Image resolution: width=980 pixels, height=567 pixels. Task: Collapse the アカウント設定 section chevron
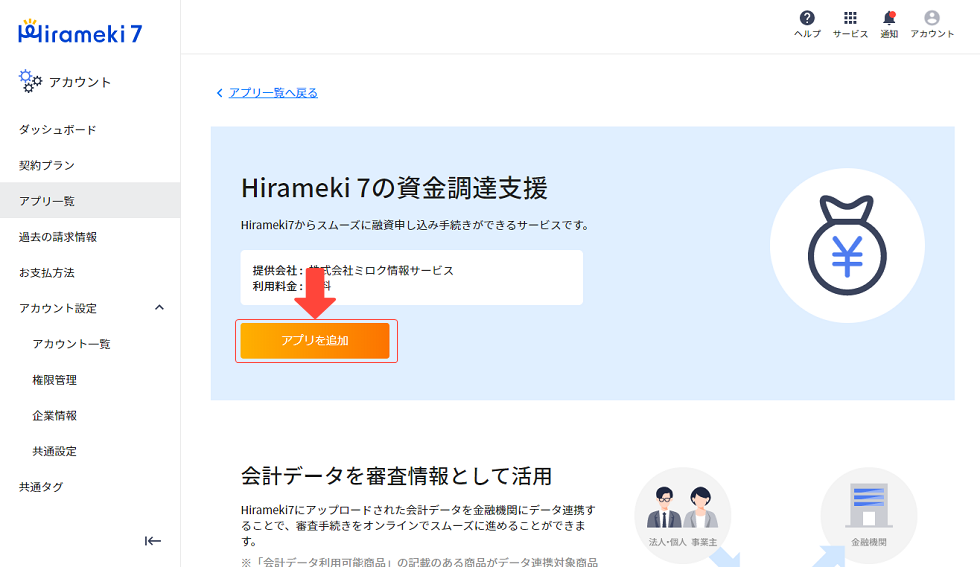point(159,308)
